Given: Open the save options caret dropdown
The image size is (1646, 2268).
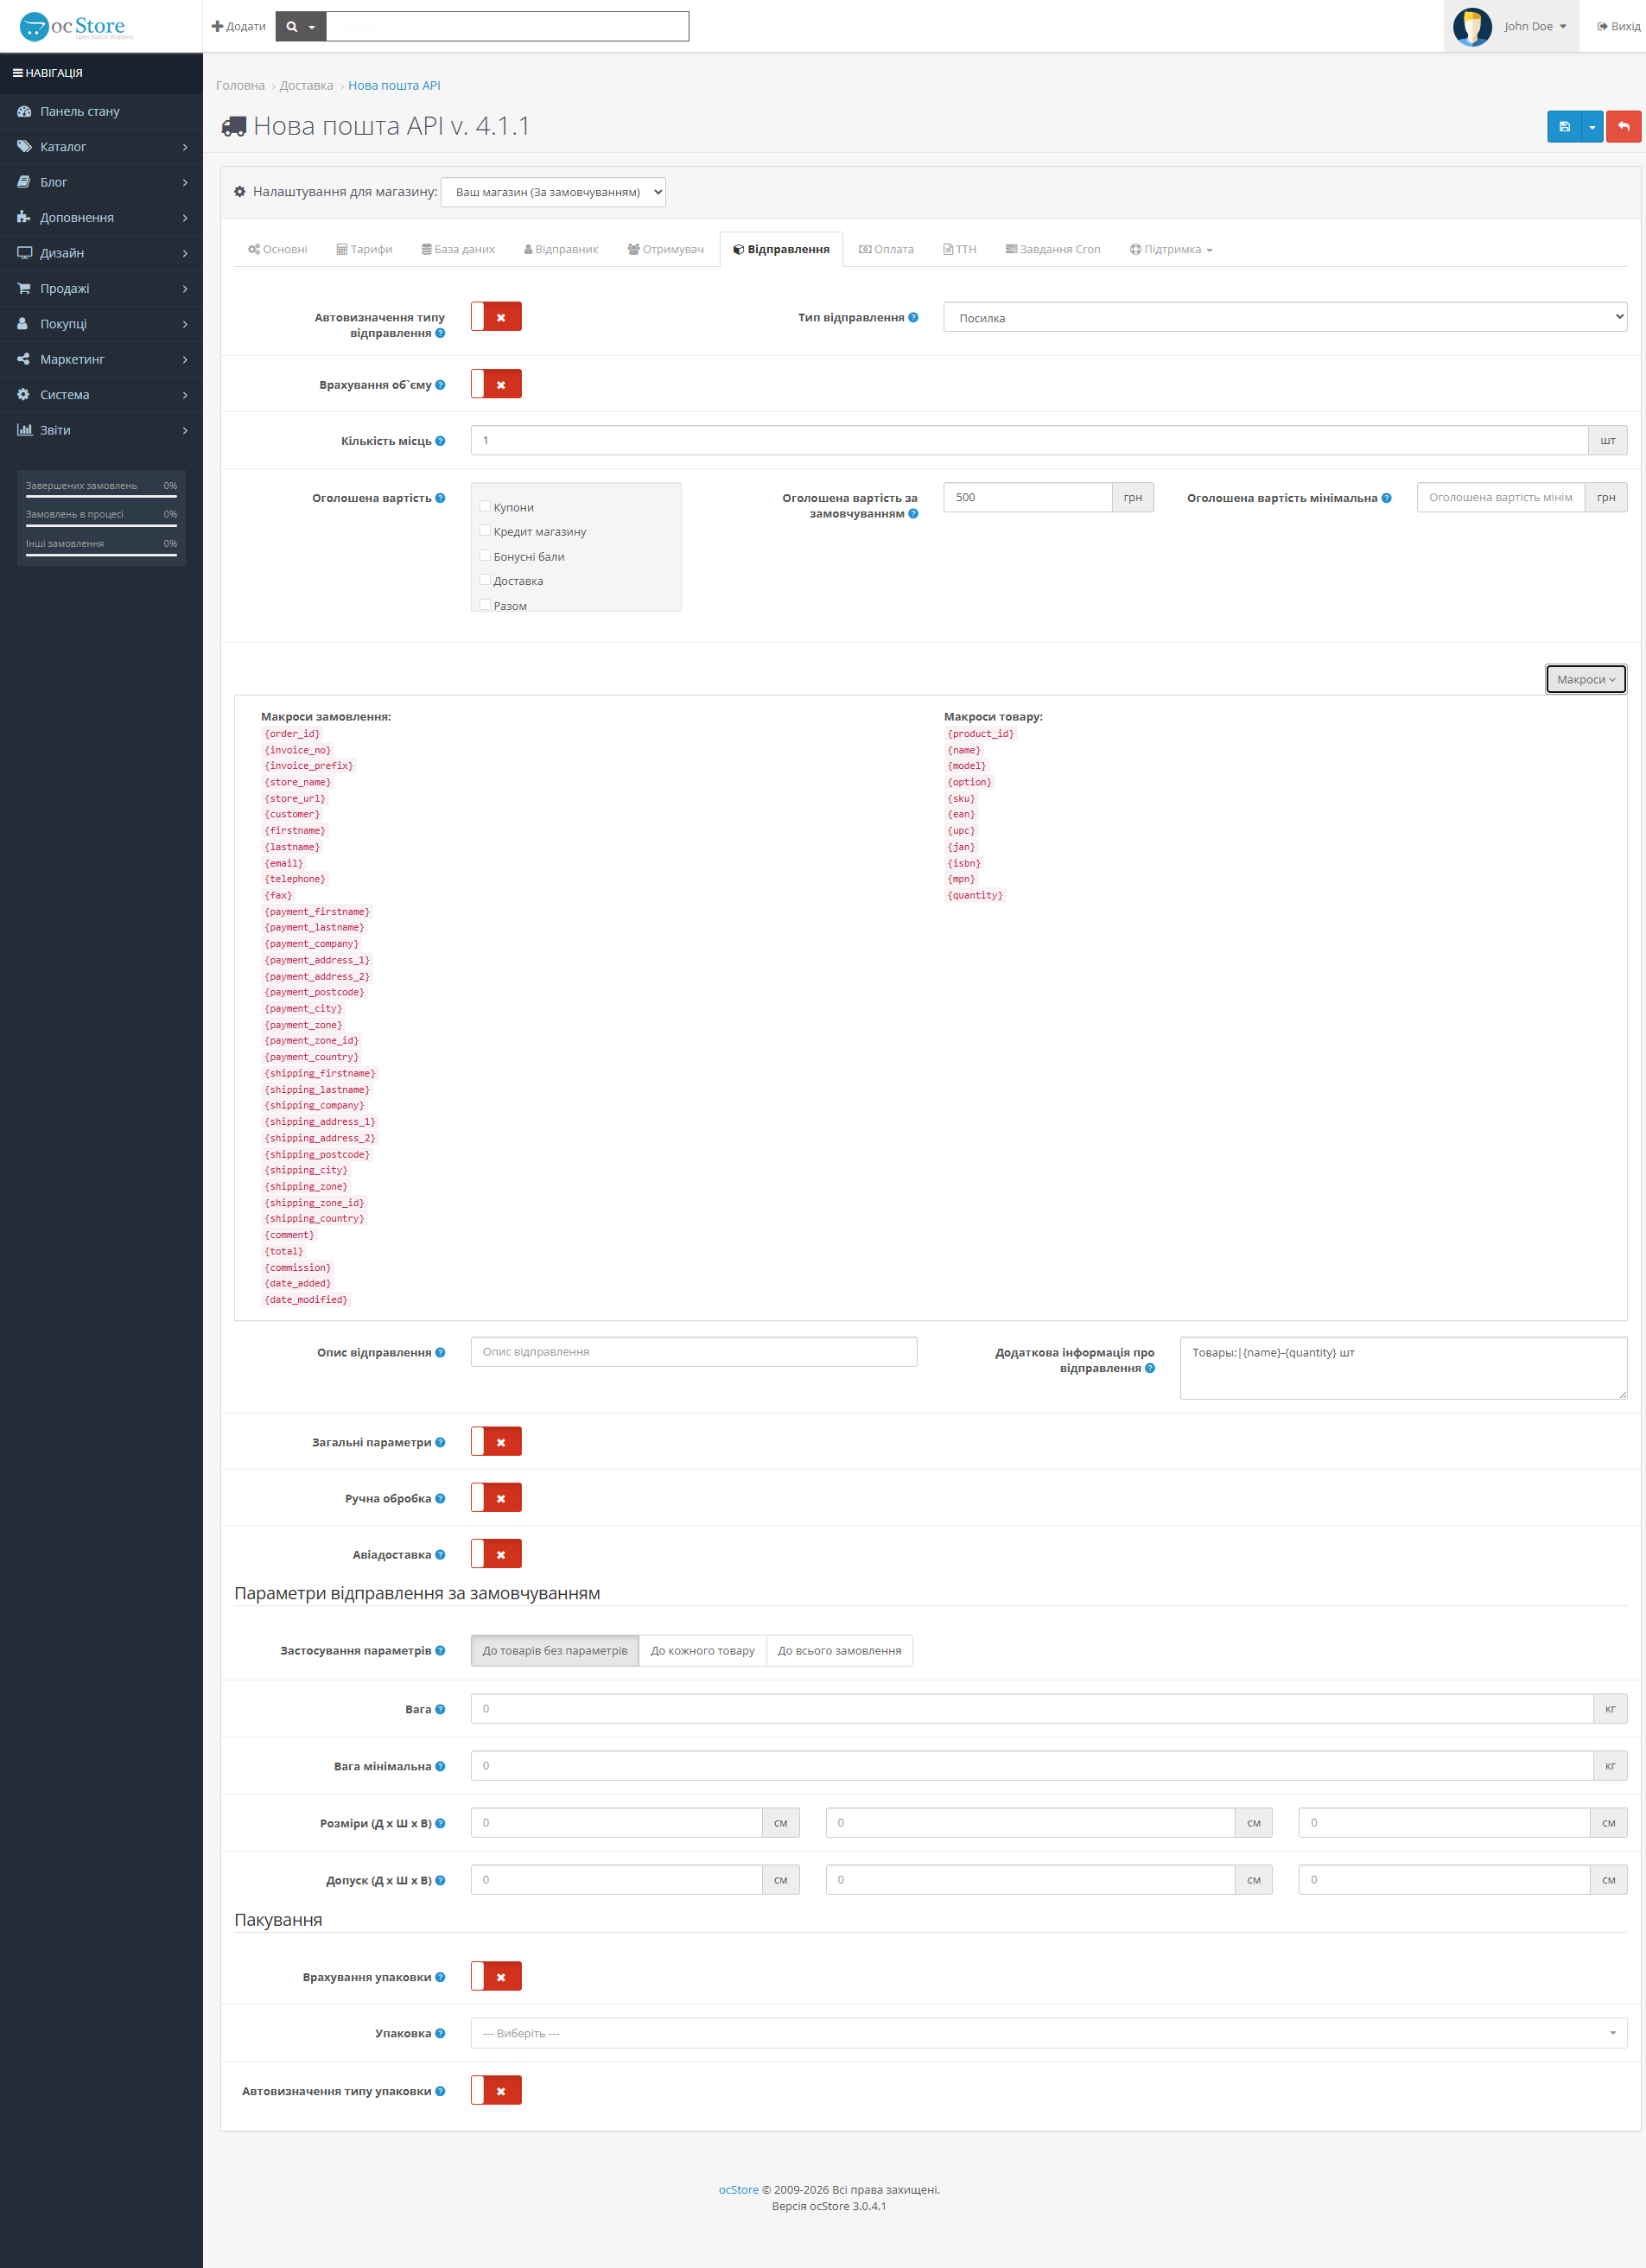Looking at the screenshot, I should pyautogui.click(x=1592, y=127).
